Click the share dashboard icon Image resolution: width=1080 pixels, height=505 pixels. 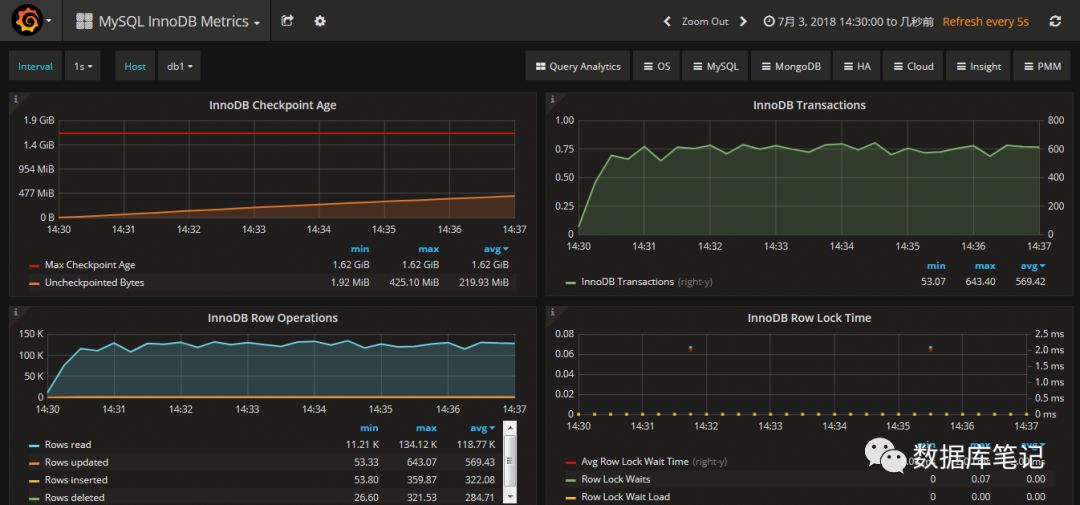pos(288,21)
